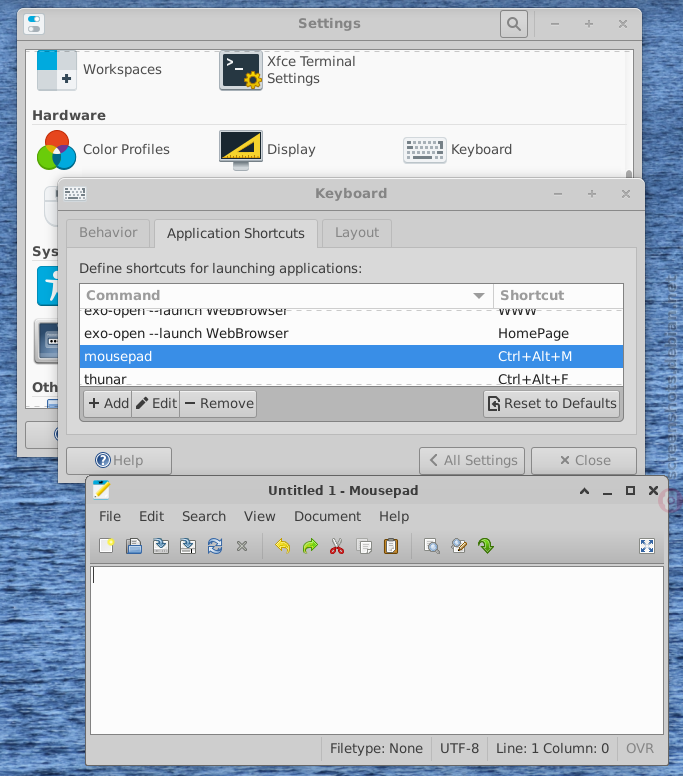Click the Reload document icon in Mousepad
The width and height of the screenshot is (683, 776).
coord(215,546)
